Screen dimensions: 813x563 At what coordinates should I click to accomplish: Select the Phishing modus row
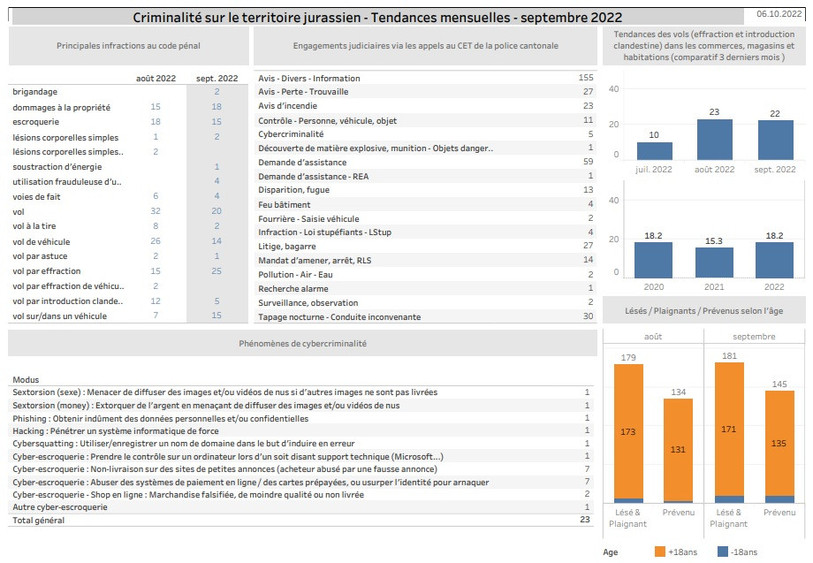point(301,418)
